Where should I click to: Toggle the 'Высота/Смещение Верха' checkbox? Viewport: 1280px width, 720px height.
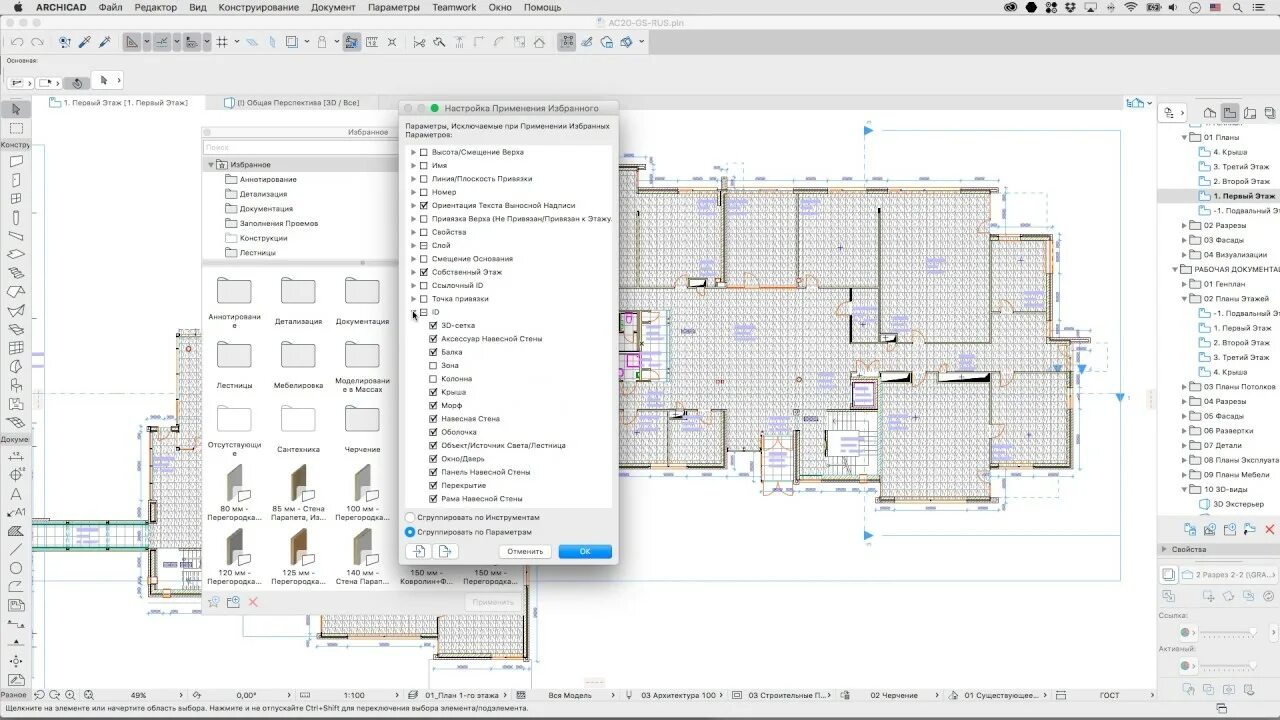coord(424,152)
